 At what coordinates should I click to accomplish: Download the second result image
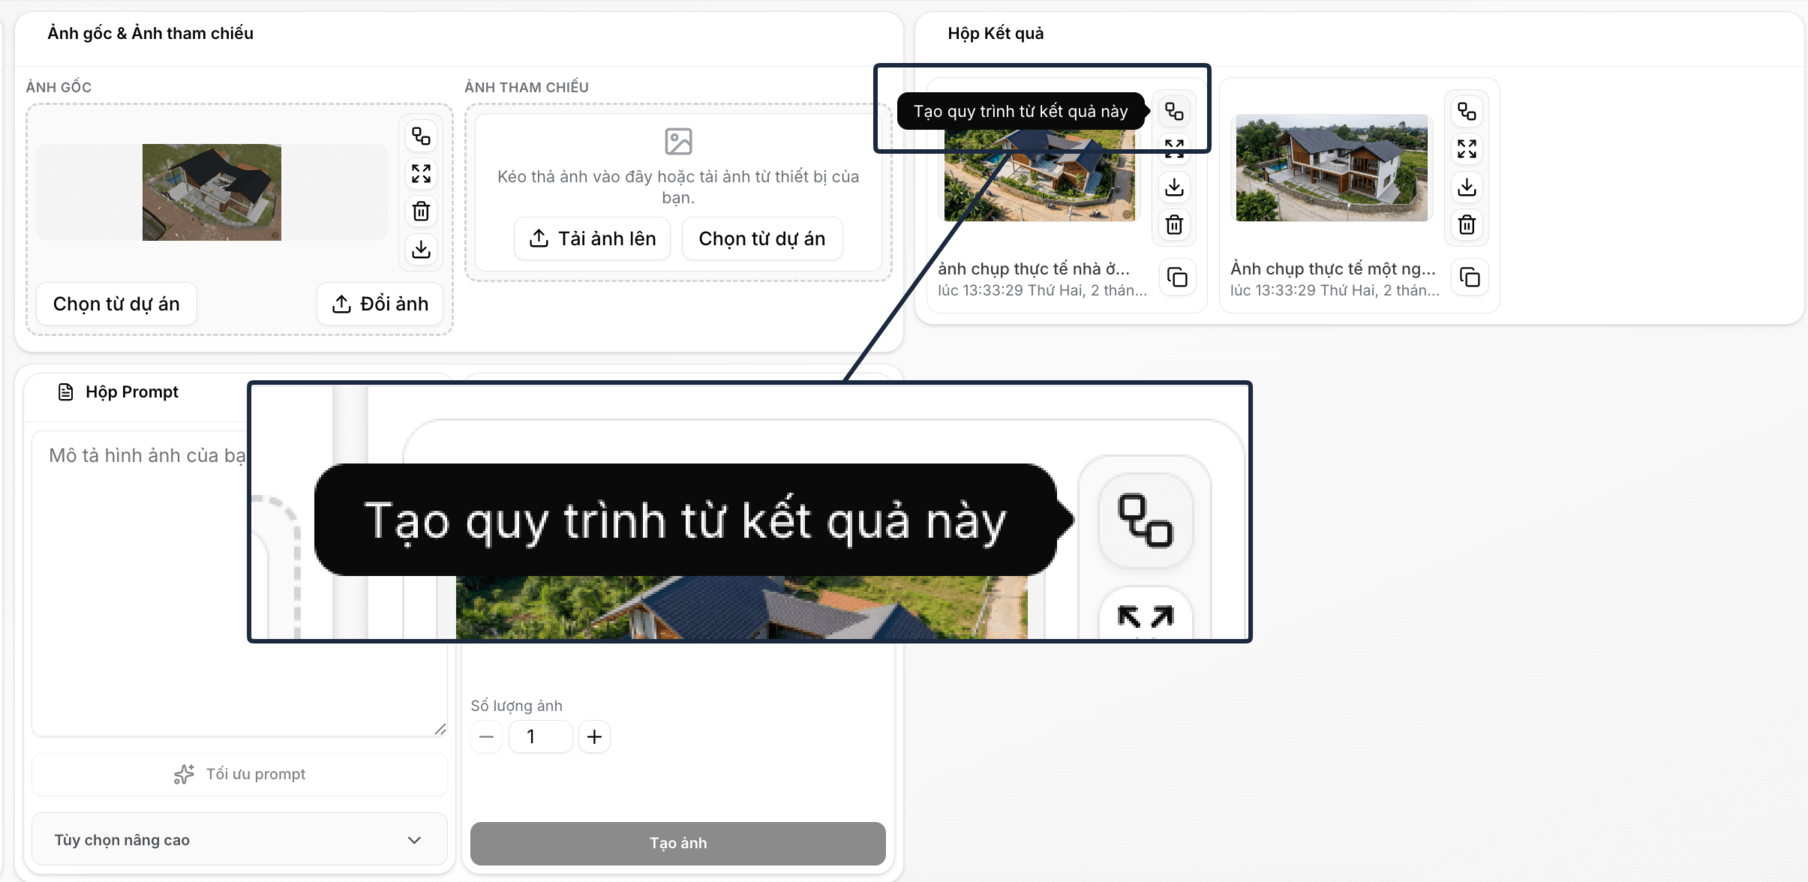tap(1466, 187)
